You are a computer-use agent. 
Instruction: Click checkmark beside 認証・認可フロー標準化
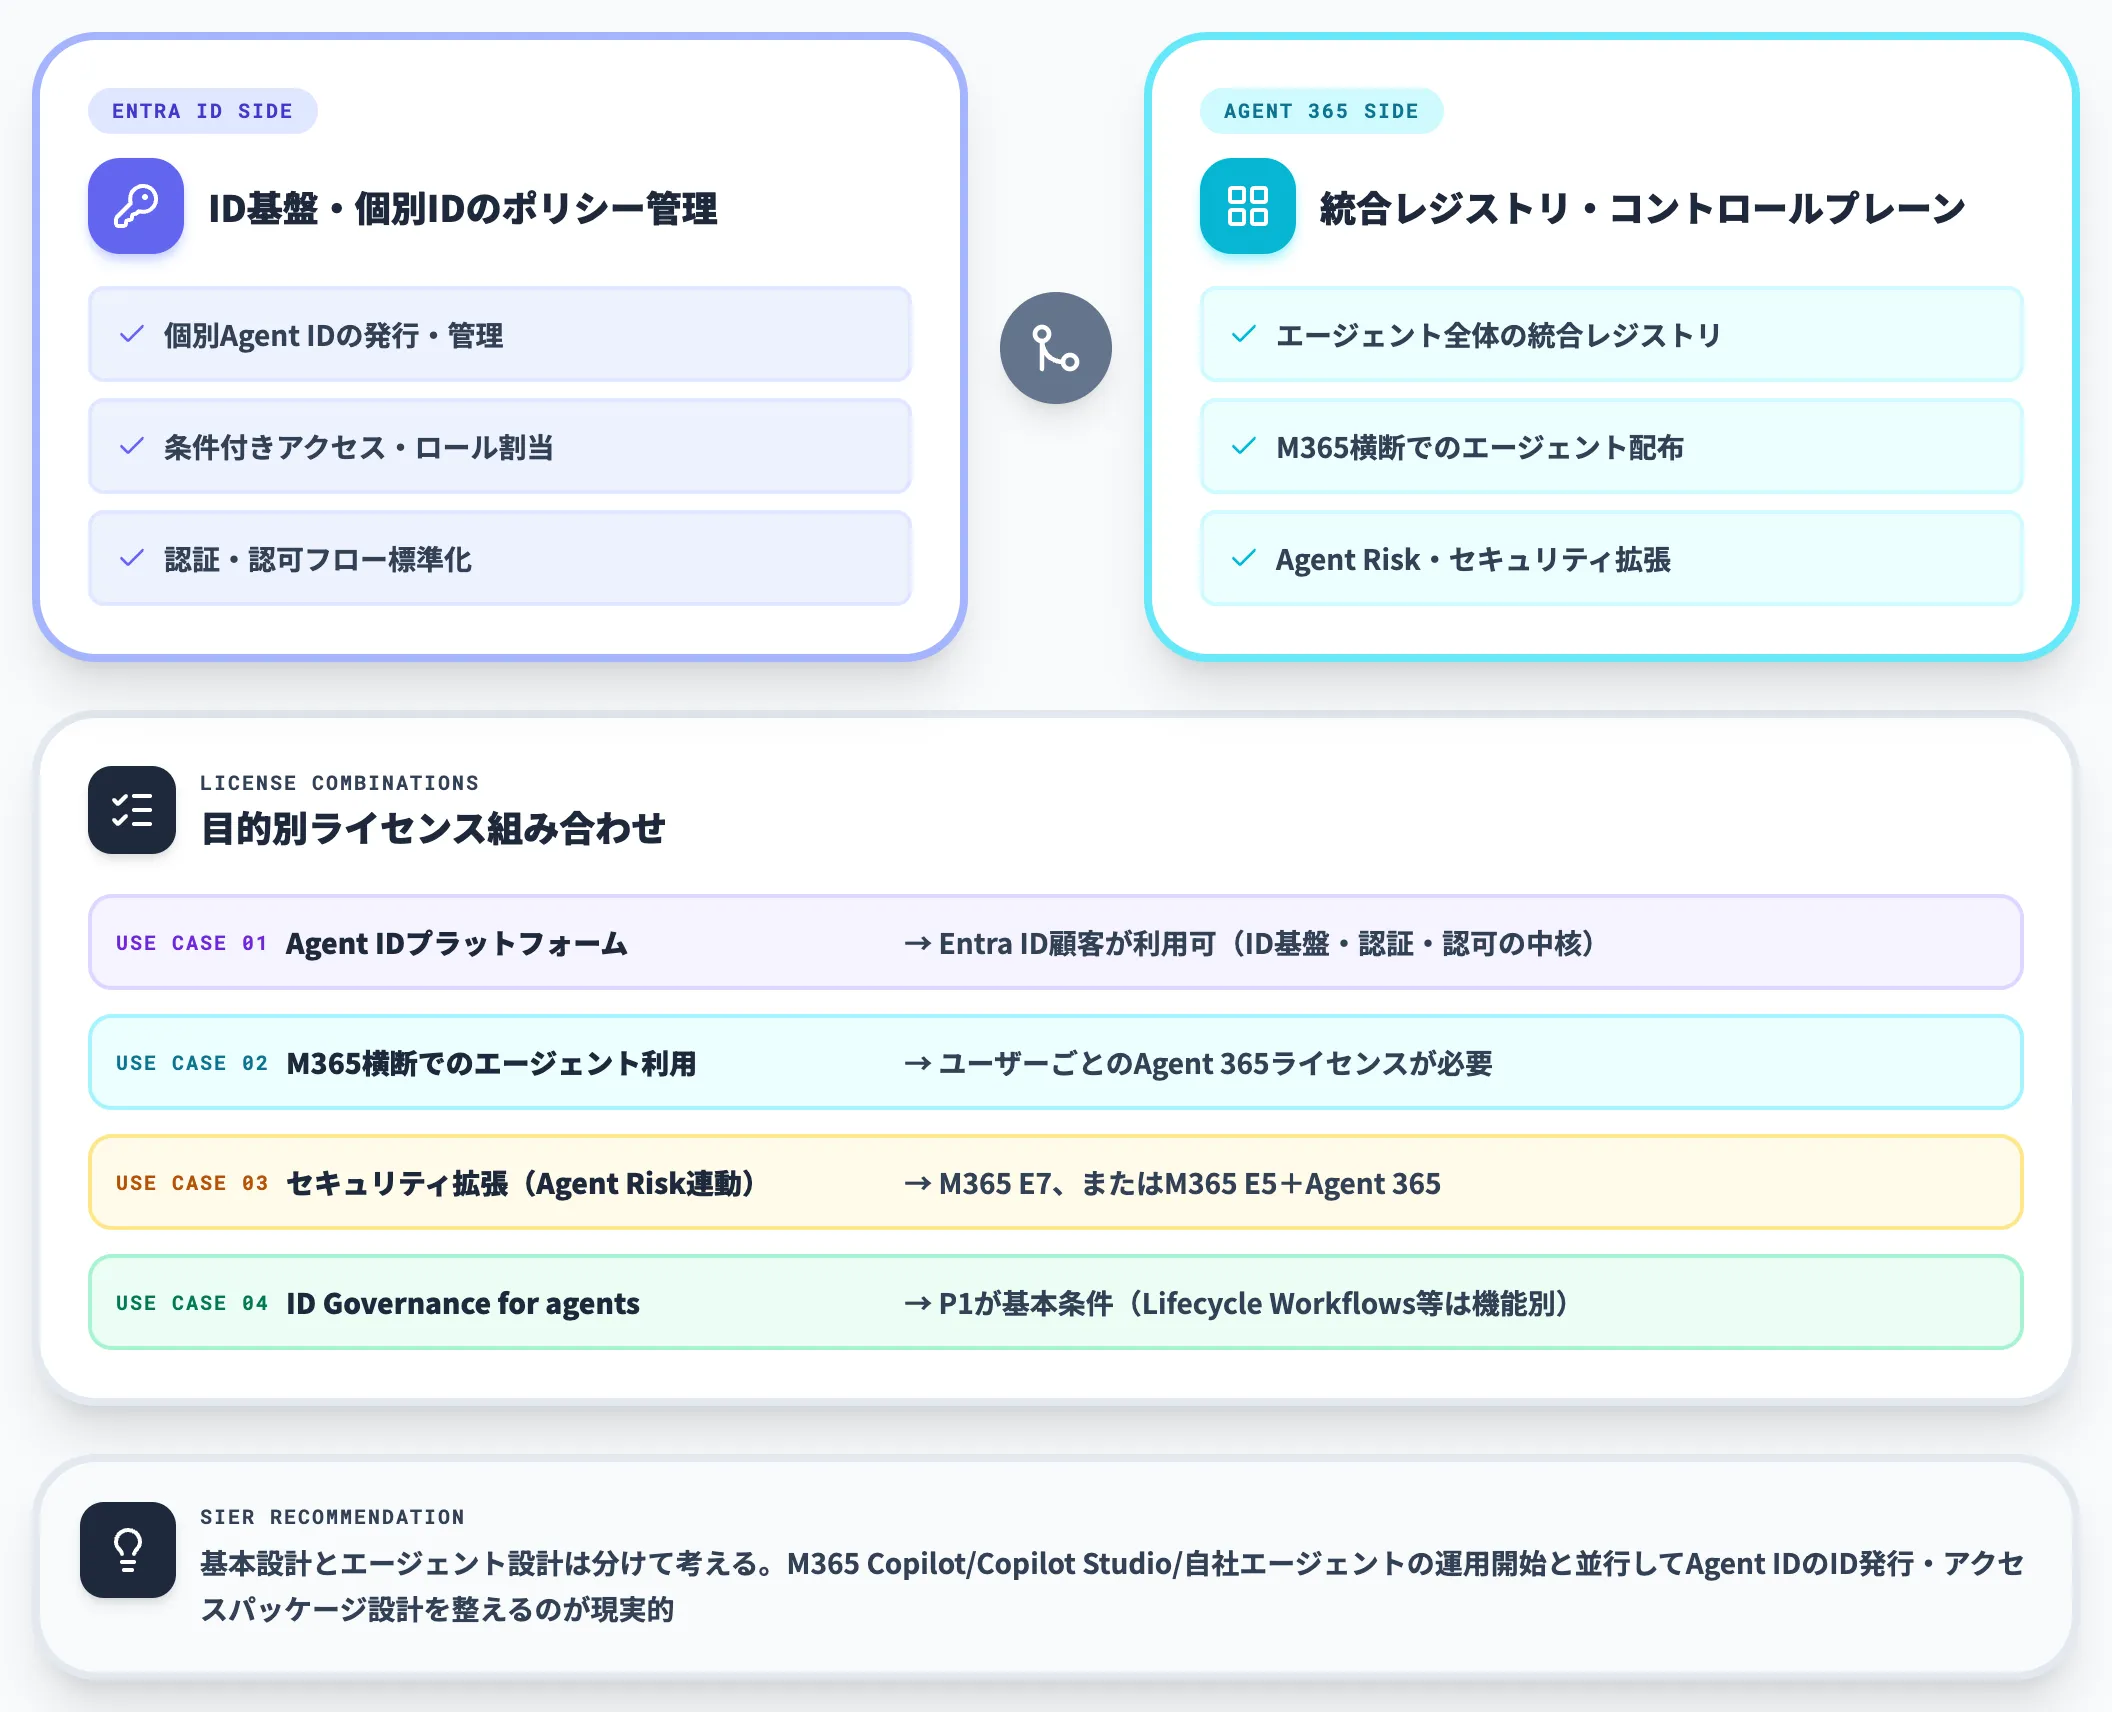tap(132, 559)
